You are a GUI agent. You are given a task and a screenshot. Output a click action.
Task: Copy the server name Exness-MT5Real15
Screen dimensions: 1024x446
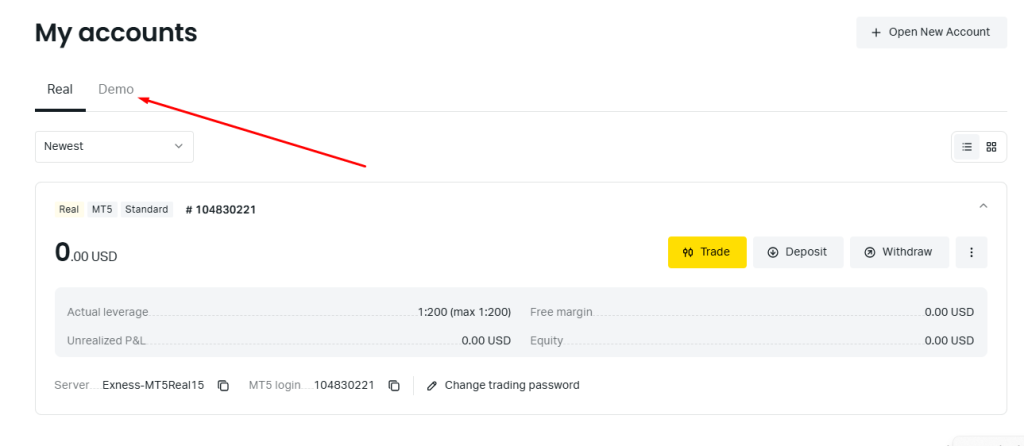(224, 385)
